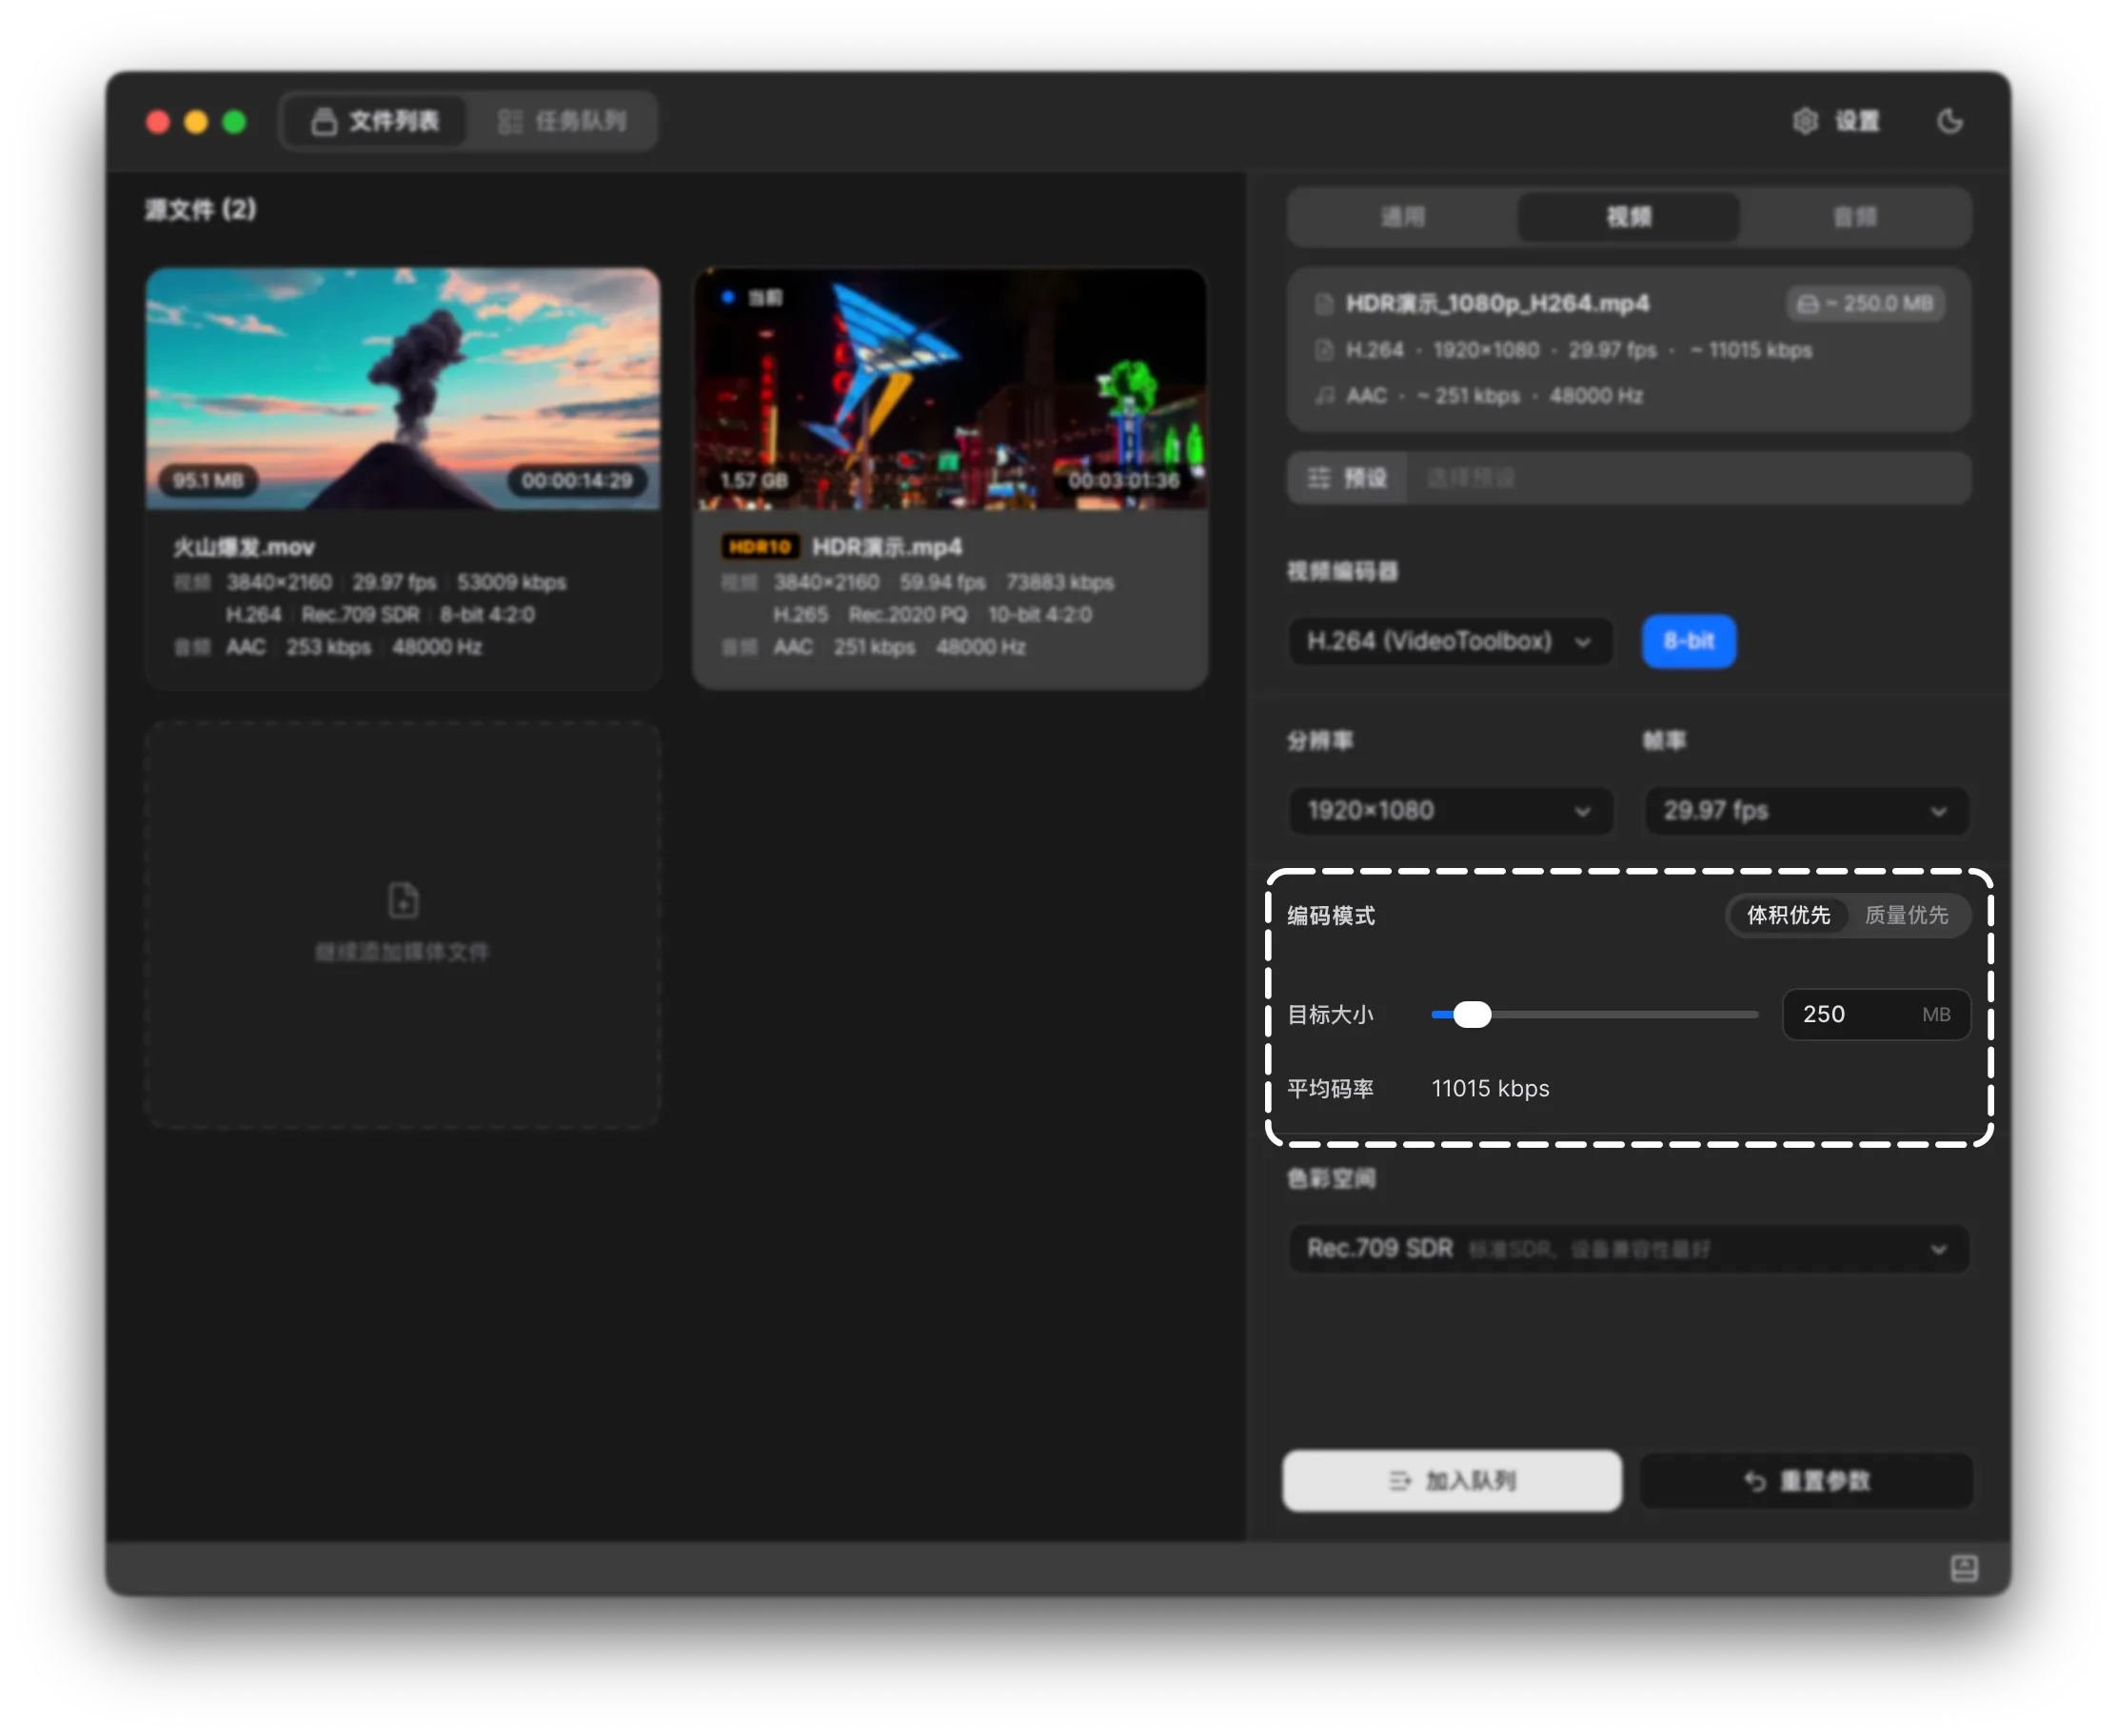Click the file list icon in 文件列表 tab
The image size is (2117, 1736).
[x=323, y=121]
